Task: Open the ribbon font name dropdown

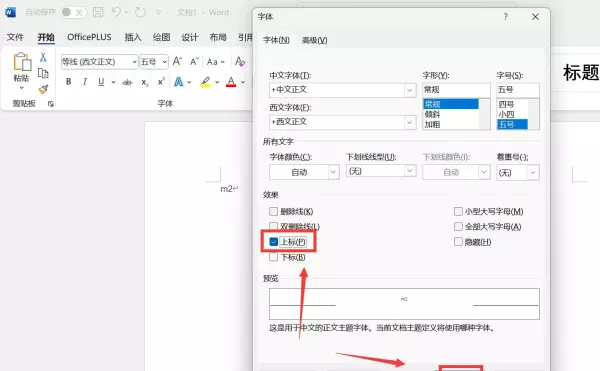Action: click(134, 62)
